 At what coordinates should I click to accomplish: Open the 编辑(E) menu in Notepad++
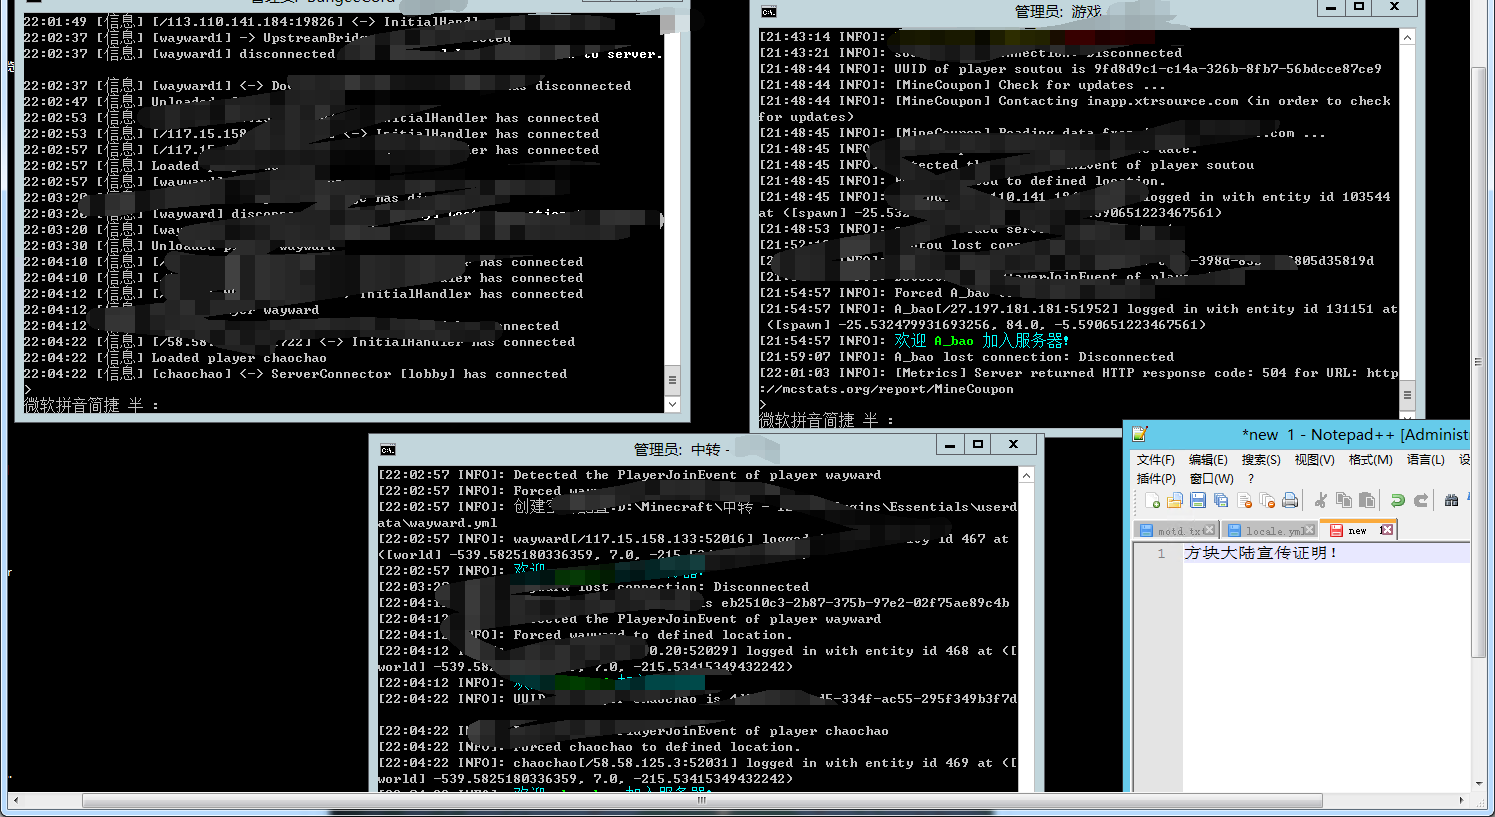click(x=1208, y=459)
